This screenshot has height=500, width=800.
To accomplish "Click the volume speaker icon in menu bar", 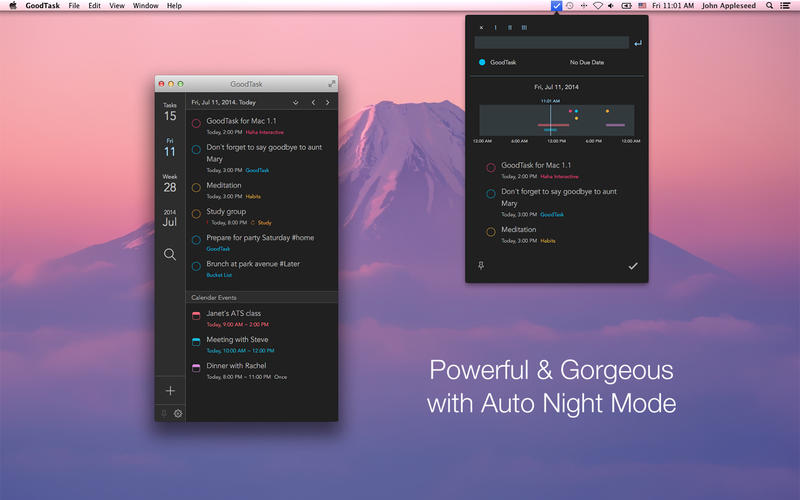I will click(611, 6).
